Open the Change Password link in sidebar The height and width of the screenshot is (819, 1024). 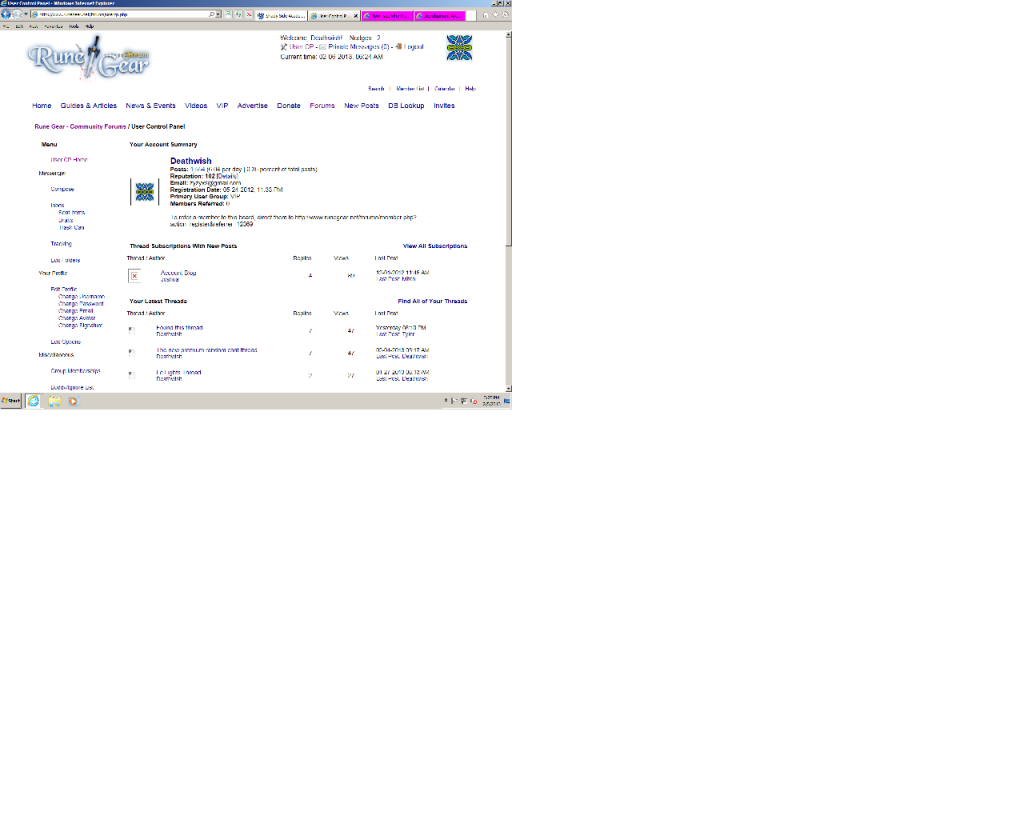coord(81,303)
